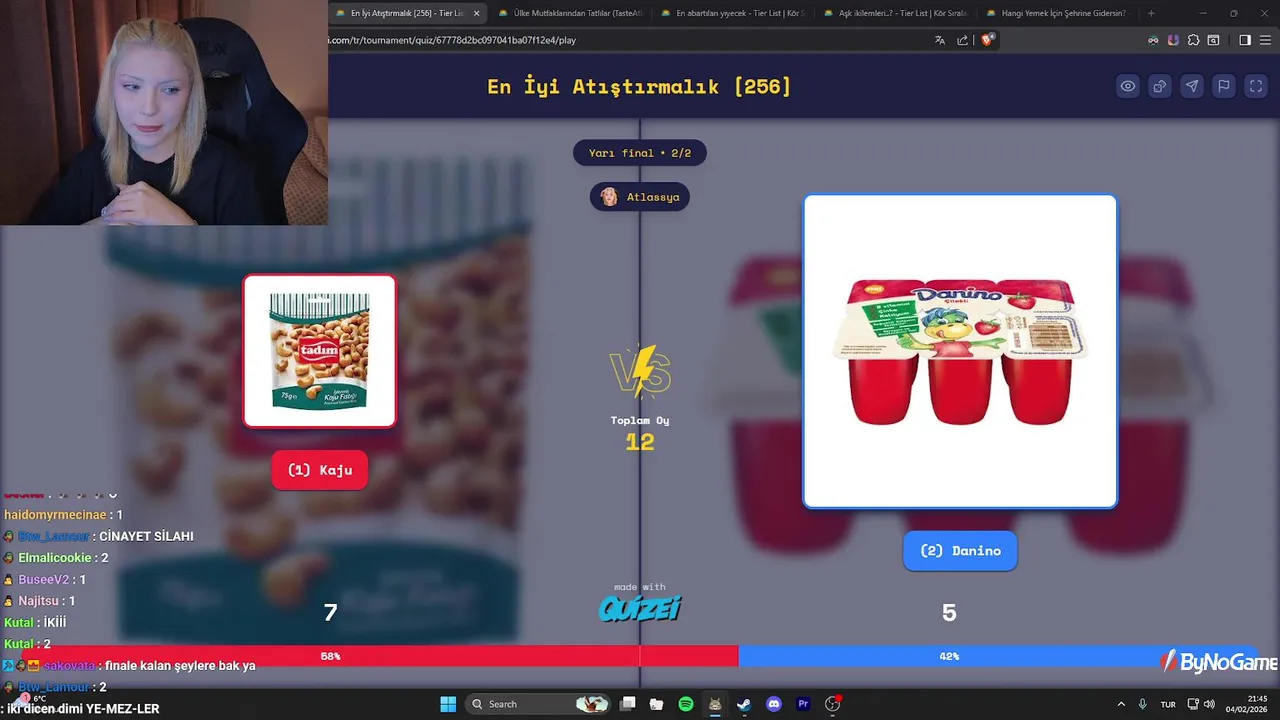Click the active browser icon in taskbar
The height and width of the screenshot is (720, 1280).
[x=715, y=704]
